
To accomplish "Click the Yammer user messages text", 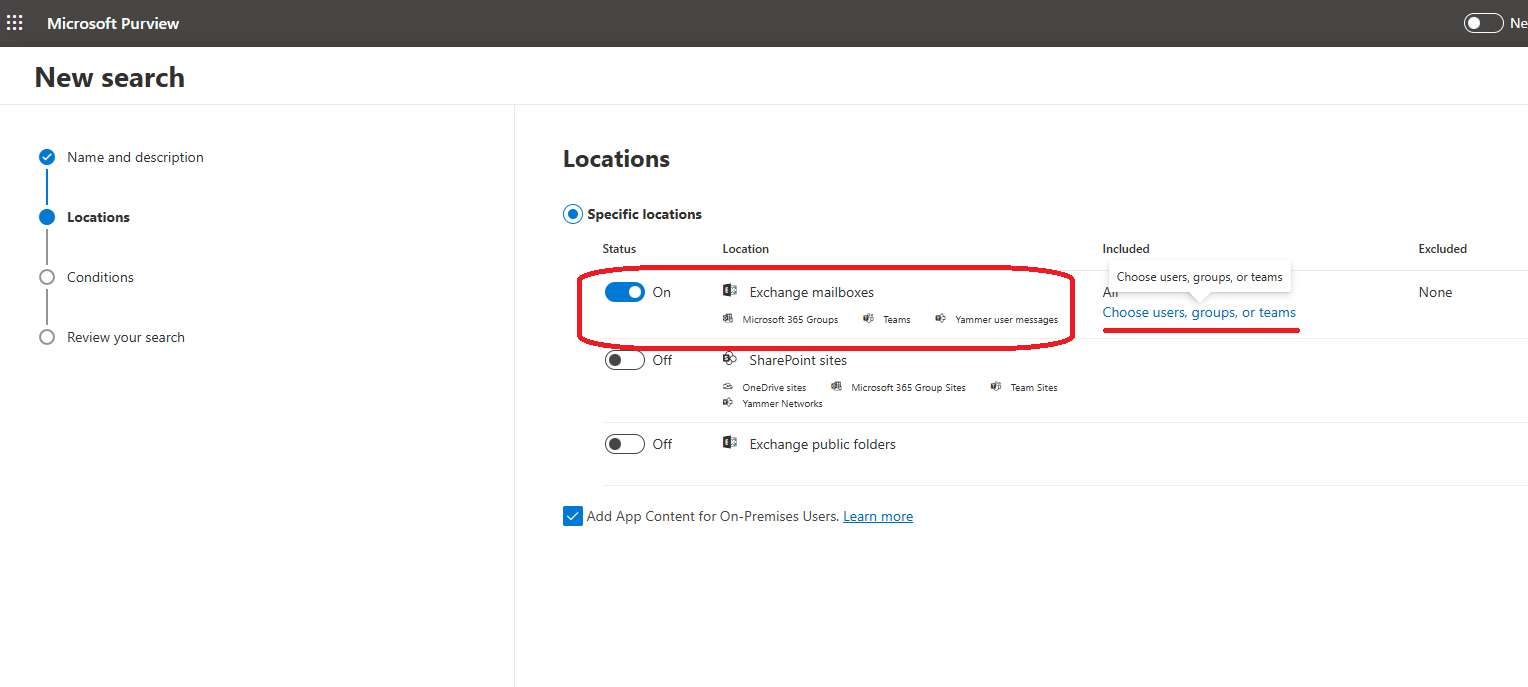I will coord(1007,320).
